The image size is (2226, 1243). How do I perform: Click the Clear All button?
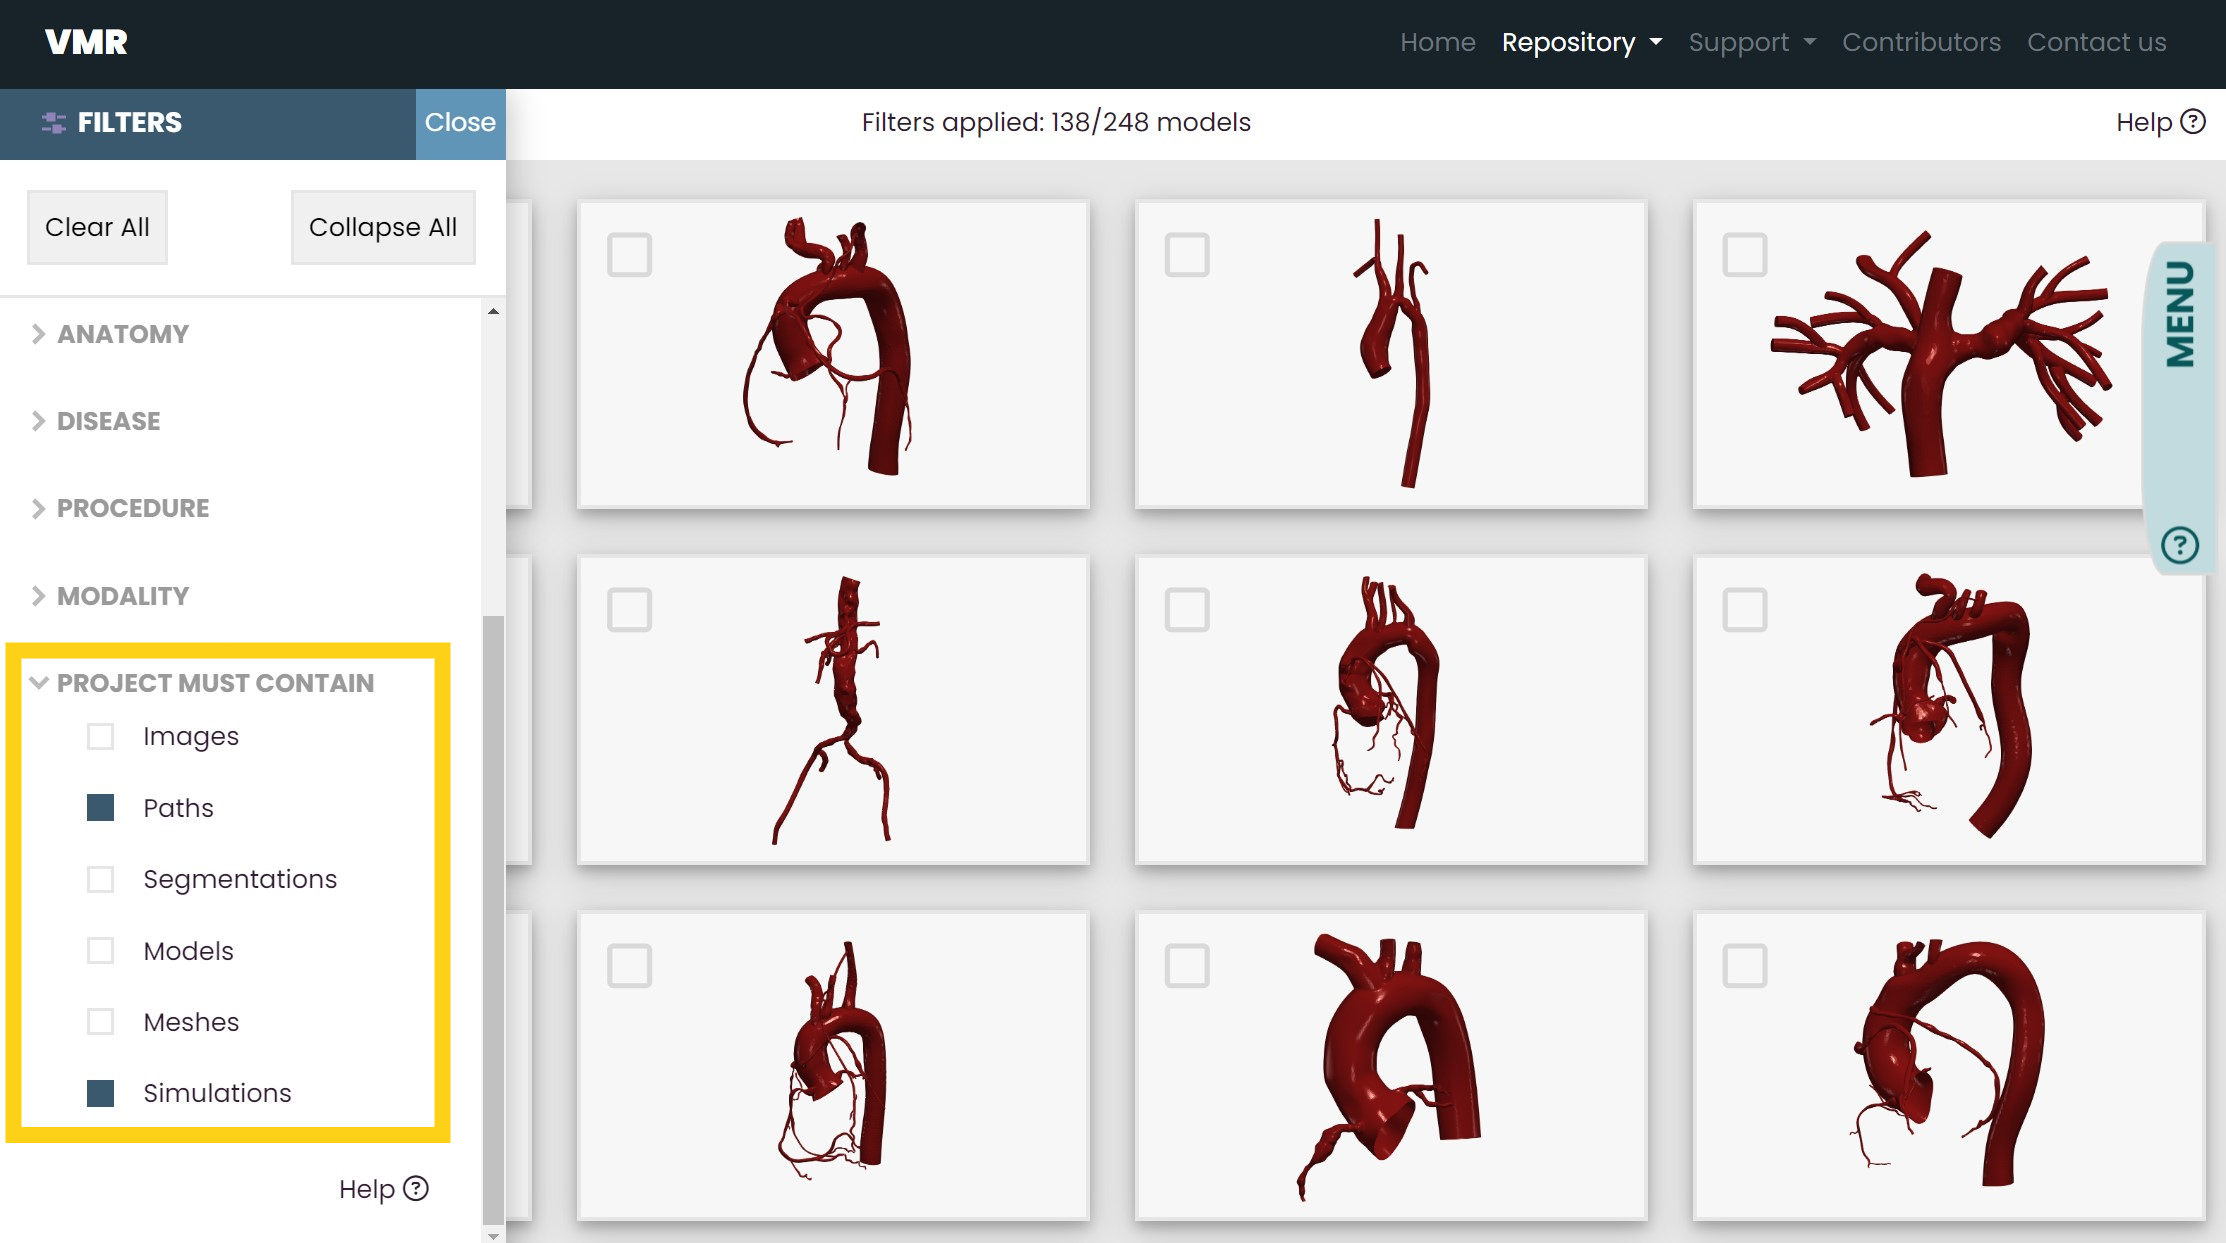(x=96, y=226)
